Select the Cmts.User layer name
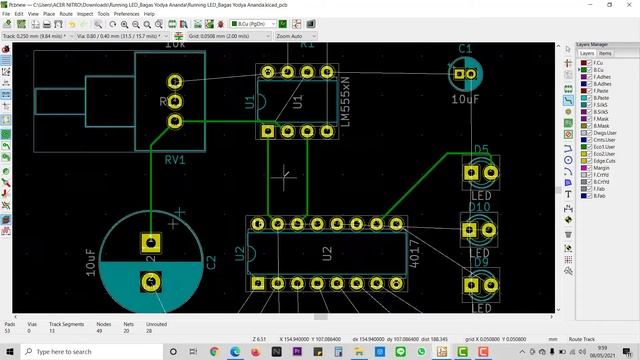 pyautogui.click(x=604, y=140)
